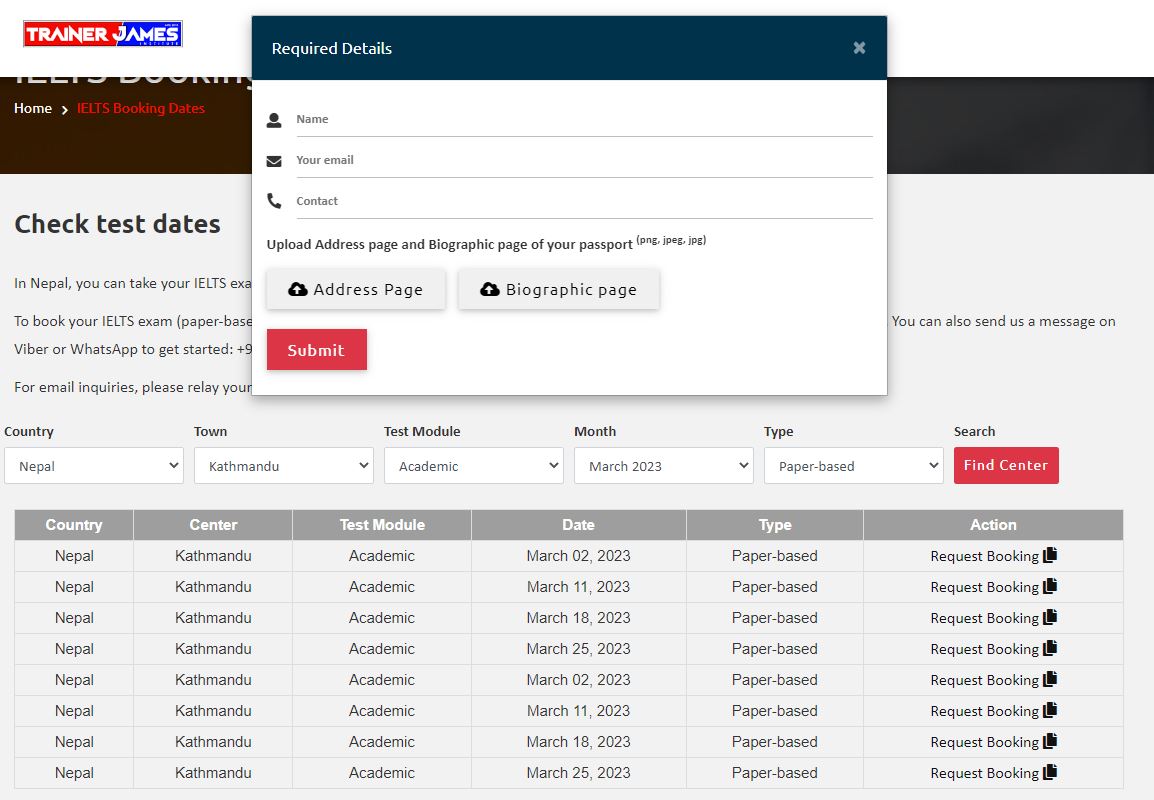Click the copy icon in first Request Booking row

click(1050, 555)
